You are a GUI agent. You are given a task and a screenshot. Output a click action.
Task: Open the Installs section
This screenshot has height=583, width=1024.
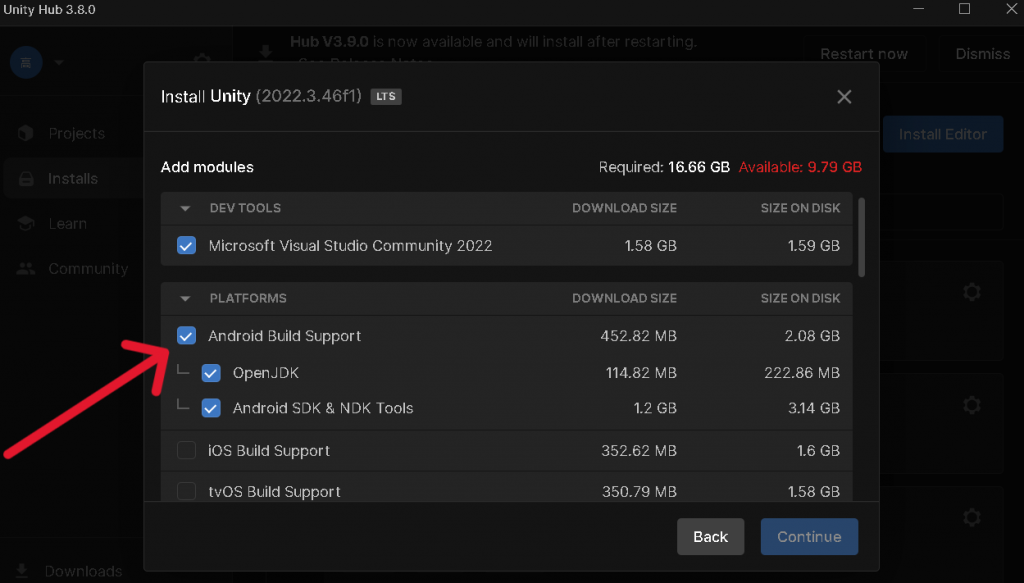pyautogui.click(x=72, y=178)
